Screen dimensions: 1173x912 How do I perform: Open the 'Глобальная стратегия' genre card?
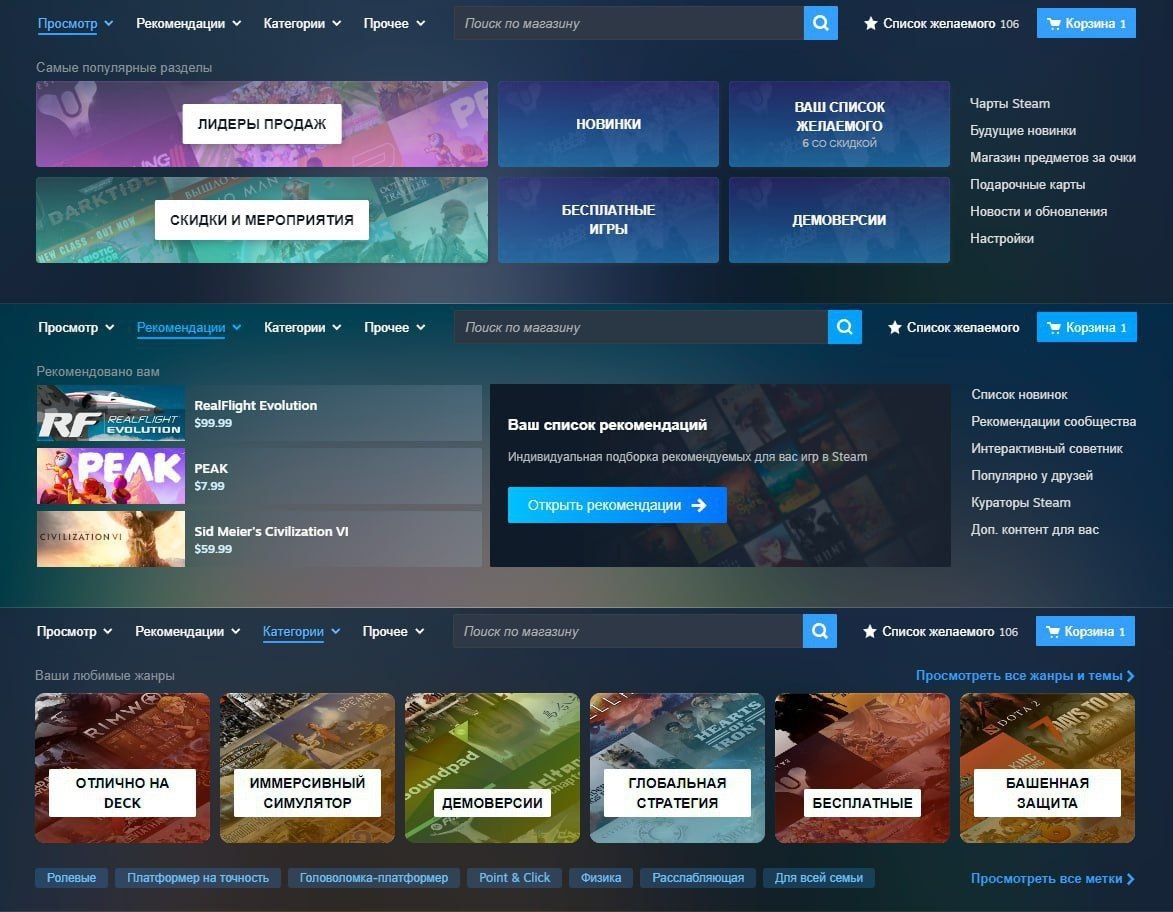point(677,768)
